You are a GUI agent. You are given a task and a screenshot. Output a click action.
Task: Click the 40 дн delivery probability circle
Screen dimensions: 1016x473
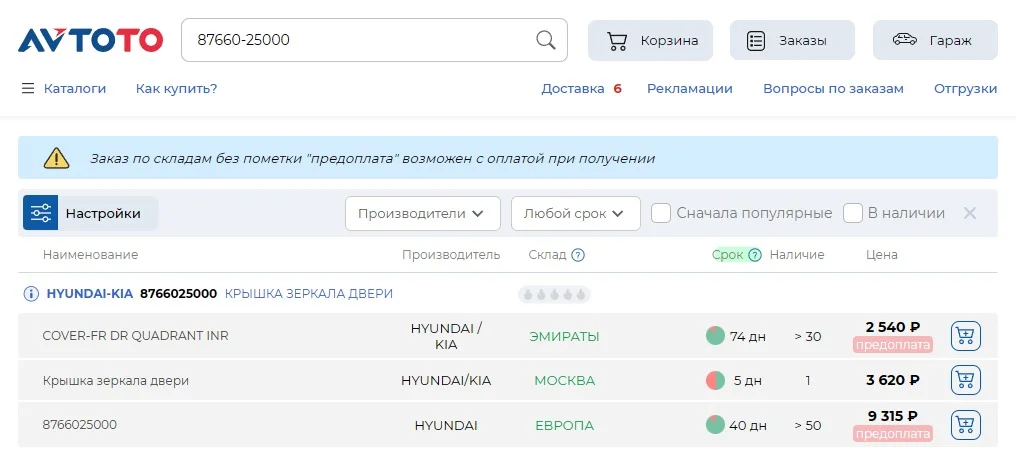(x=715, y=425)
